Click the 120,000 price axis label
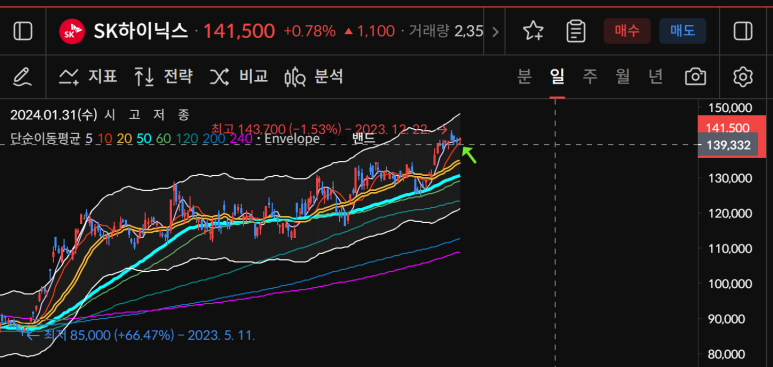Image resolution: width=773 pixels, height=367 pixels. click(x=730, y=214)
